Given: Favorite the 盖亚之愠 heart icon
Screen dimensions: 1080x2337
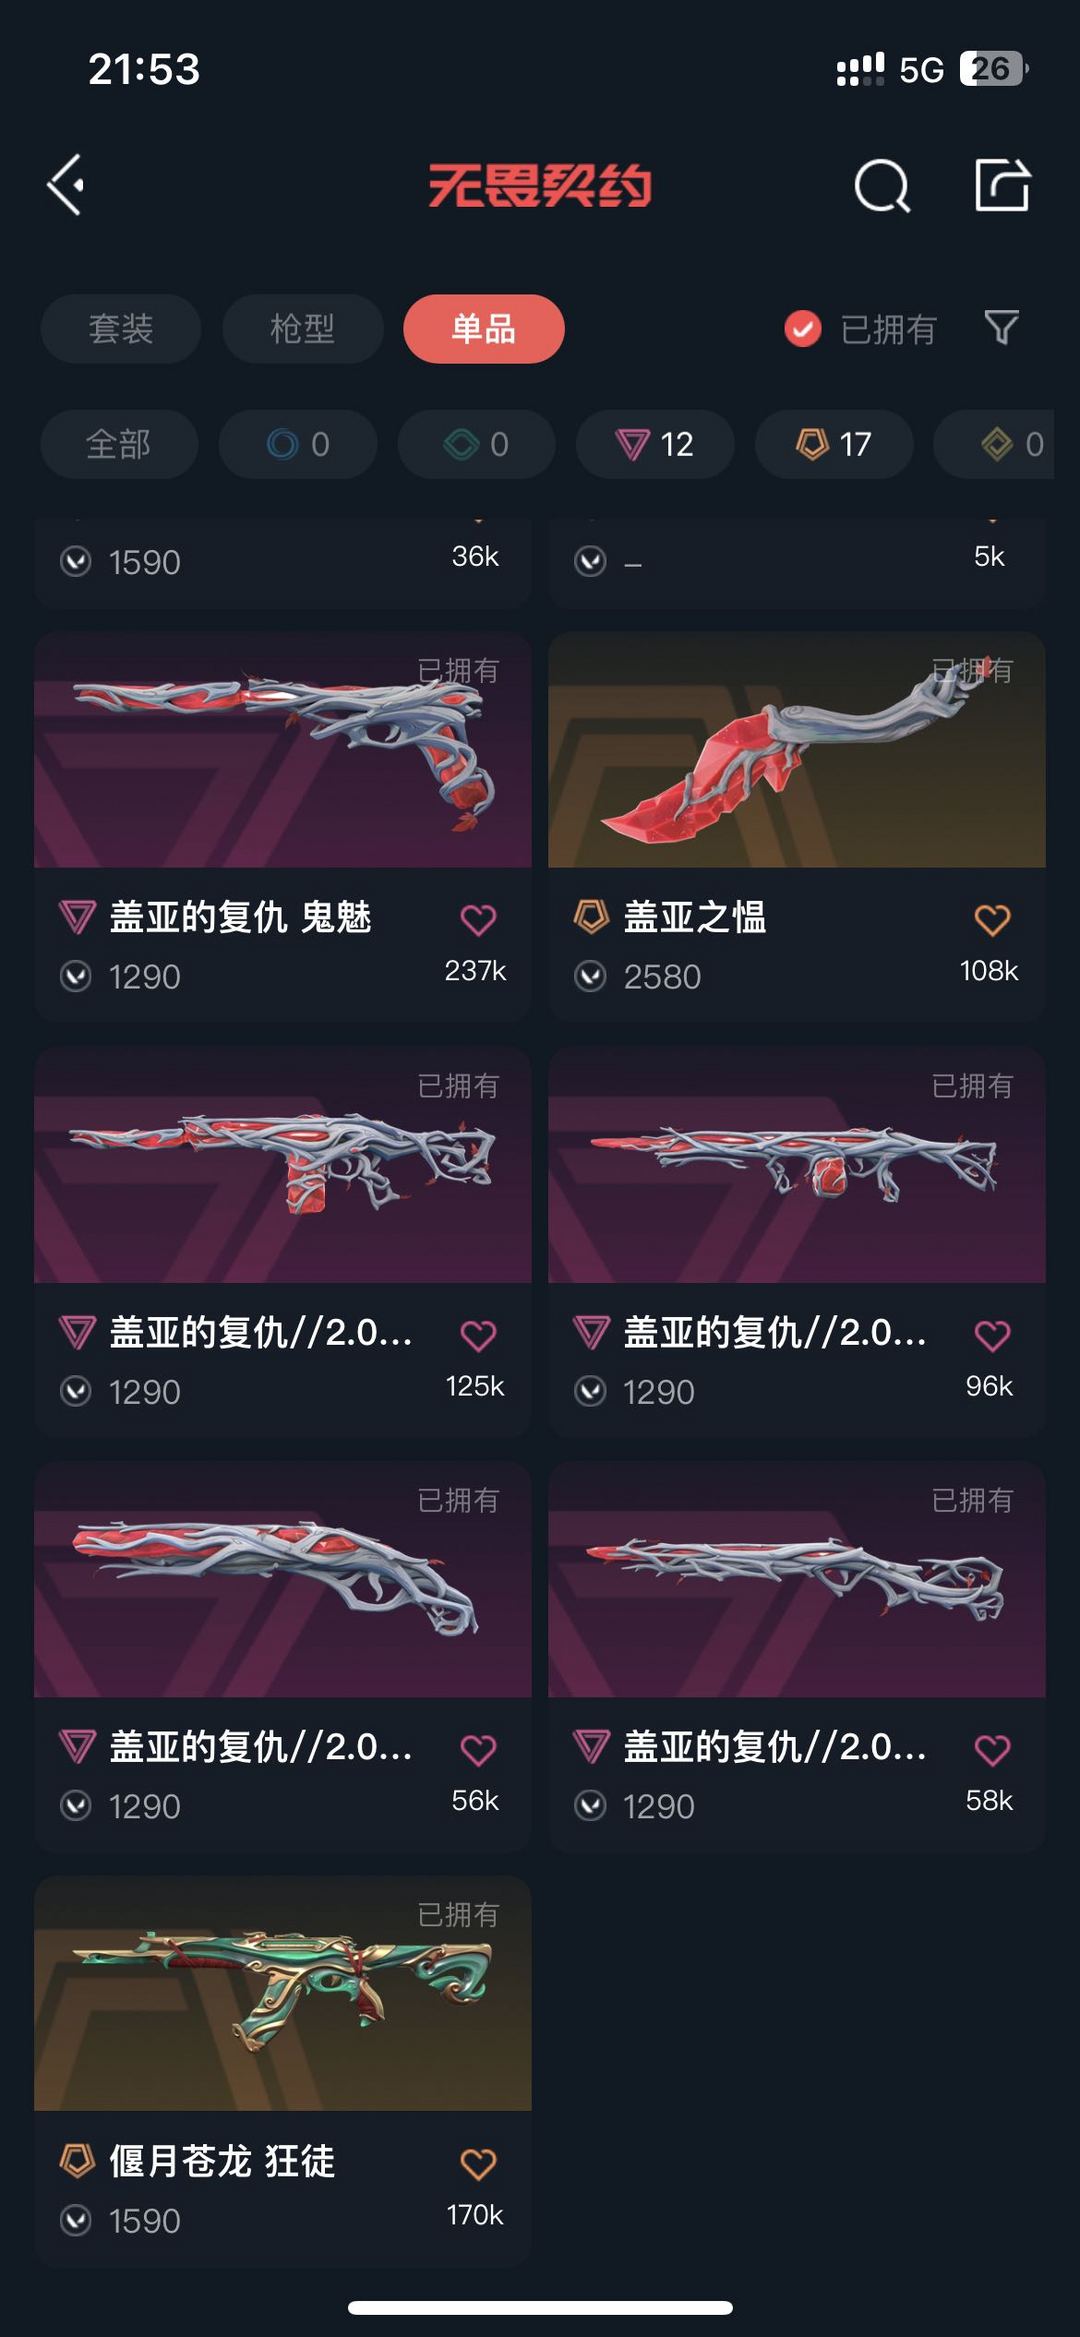Looking at the screenshot, I should pos(992,919).
